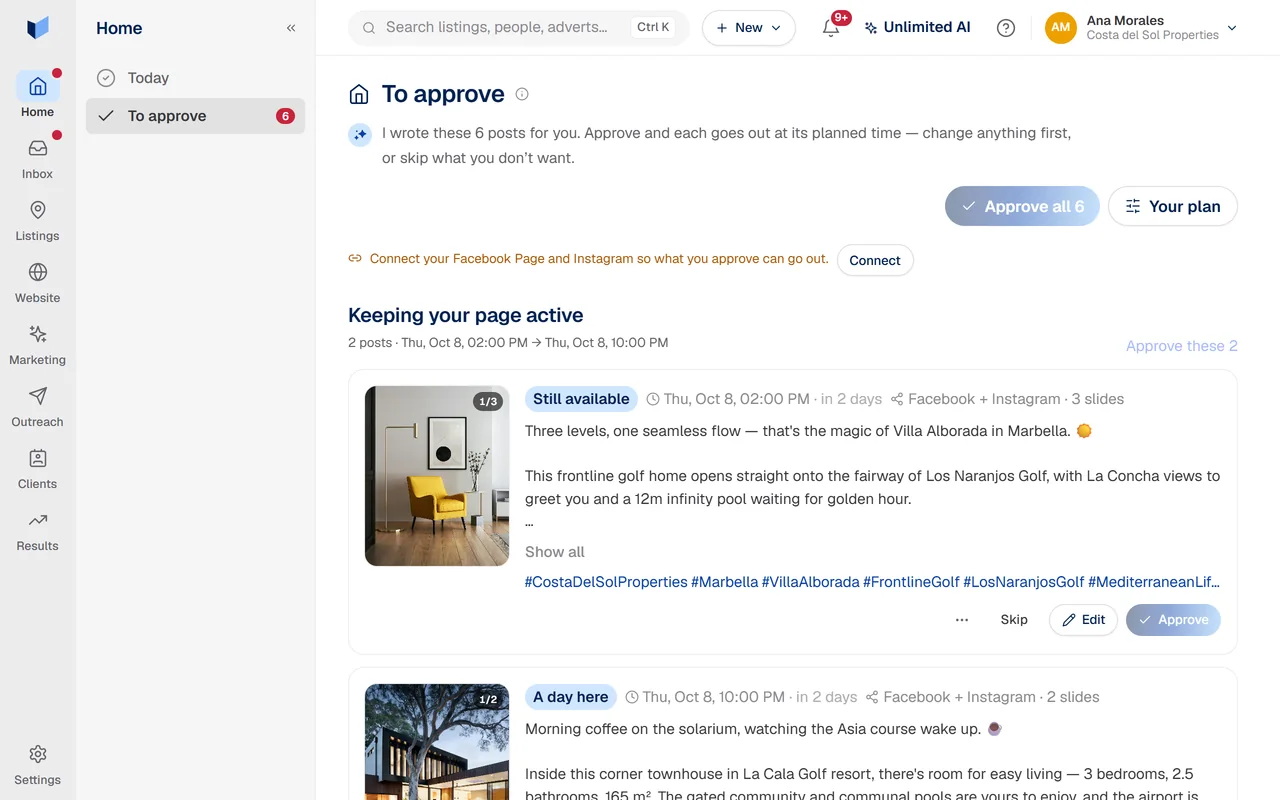1280x800 pixels.
Task: Click the Approve these 2 link
Action: (1182, 346)
